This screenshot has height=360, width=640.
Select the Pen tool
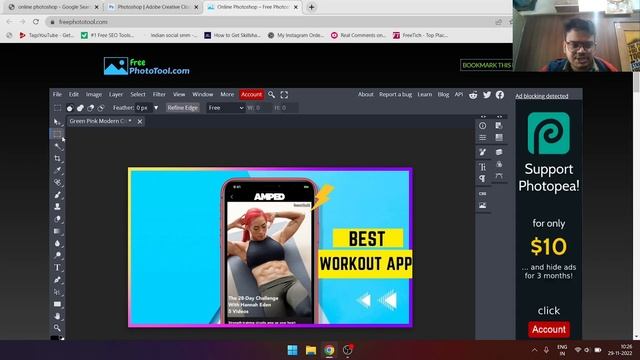tap(57, 280)
